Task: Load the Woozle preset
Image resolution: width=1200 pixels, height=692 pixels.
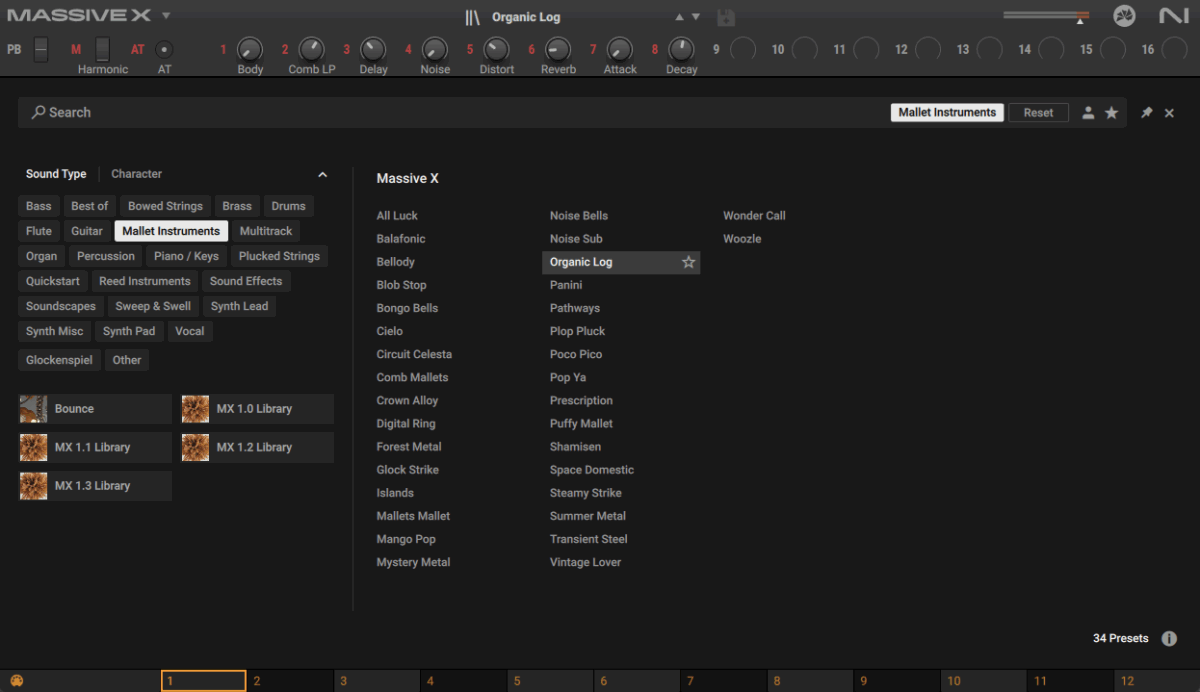Action: 742,239
